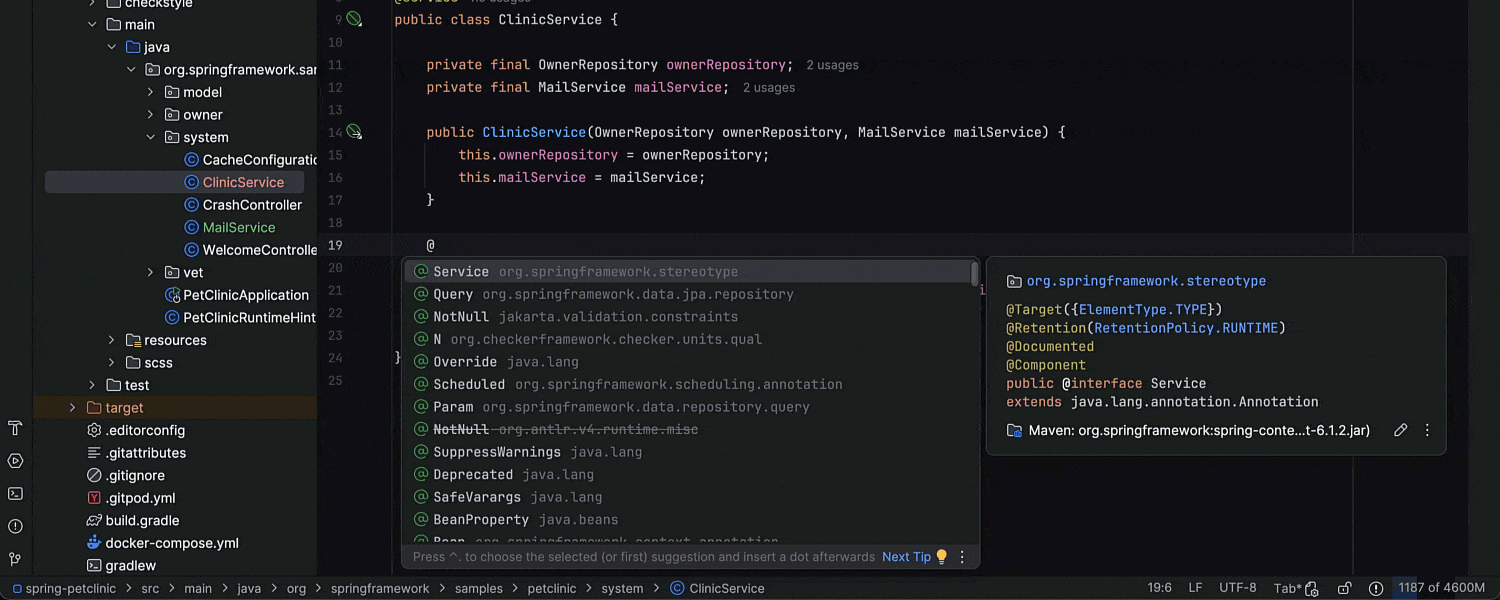Open the Problems tool window in left sidebar
This screenshot has width=1500, height=600.
[15, 526]
